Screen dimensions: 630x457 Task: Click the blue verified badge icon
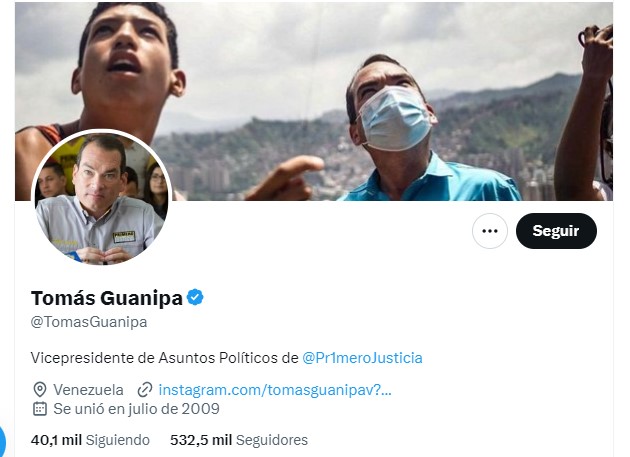196,297
